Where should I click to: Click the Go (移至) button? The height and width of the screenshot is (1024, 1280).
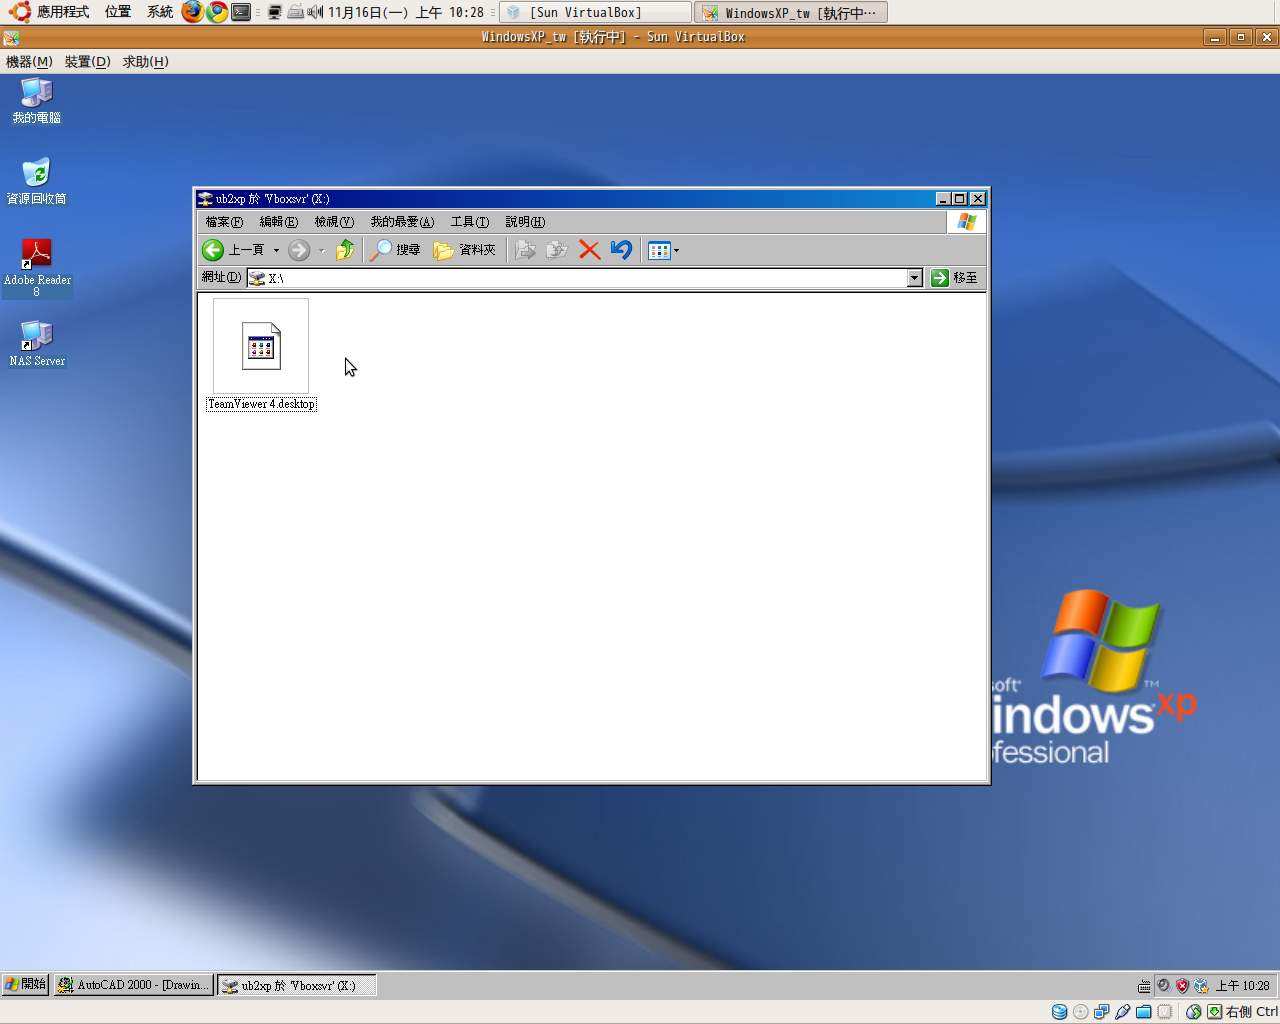pyautogui.click(x=954, y=278)
